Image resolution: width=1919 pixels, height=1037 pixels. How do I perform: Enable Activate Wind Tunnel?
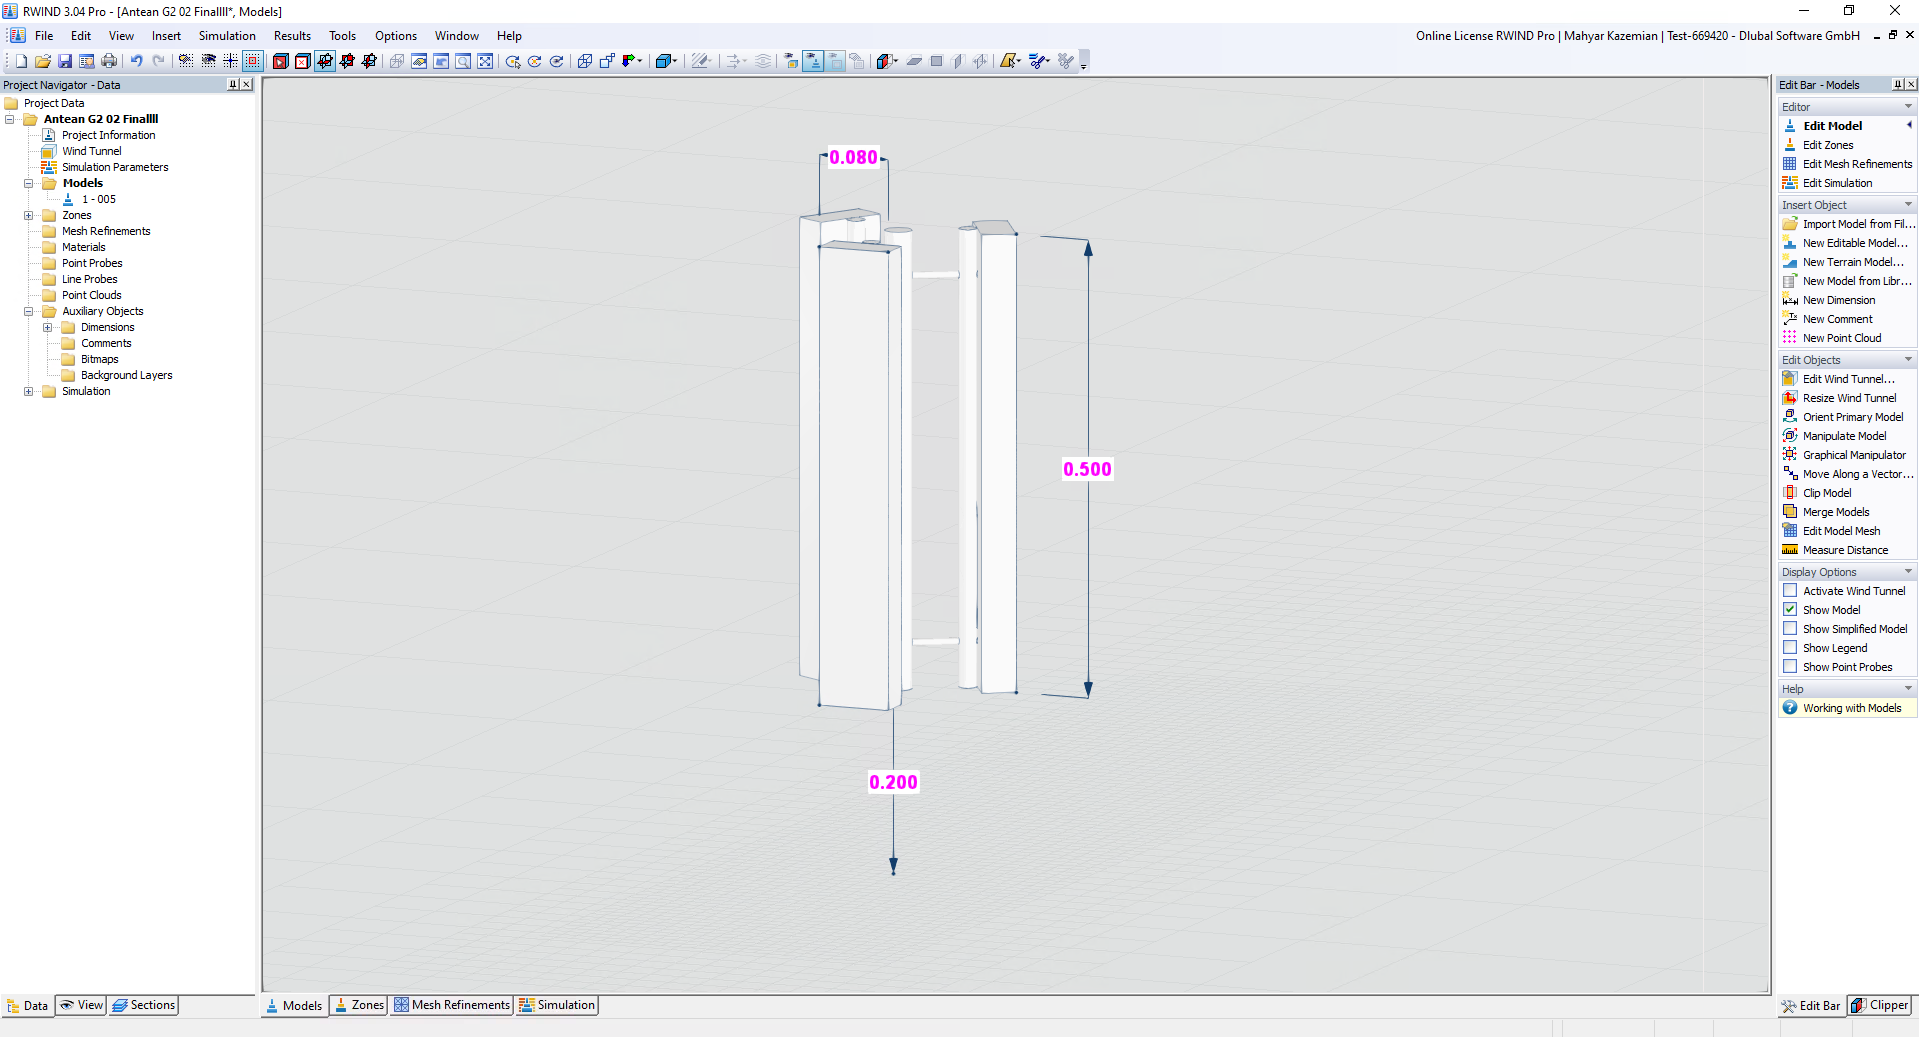[1789, 590]
